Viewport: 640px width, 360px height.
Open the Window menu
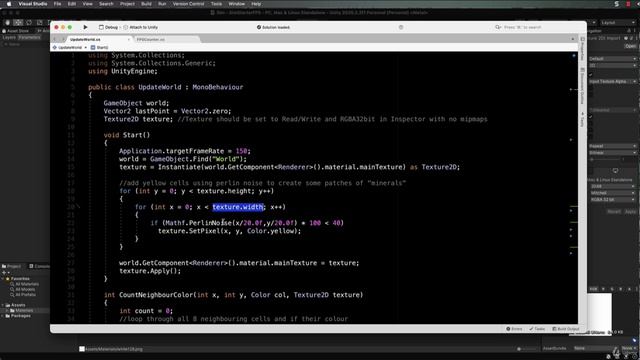pos(236,4)
